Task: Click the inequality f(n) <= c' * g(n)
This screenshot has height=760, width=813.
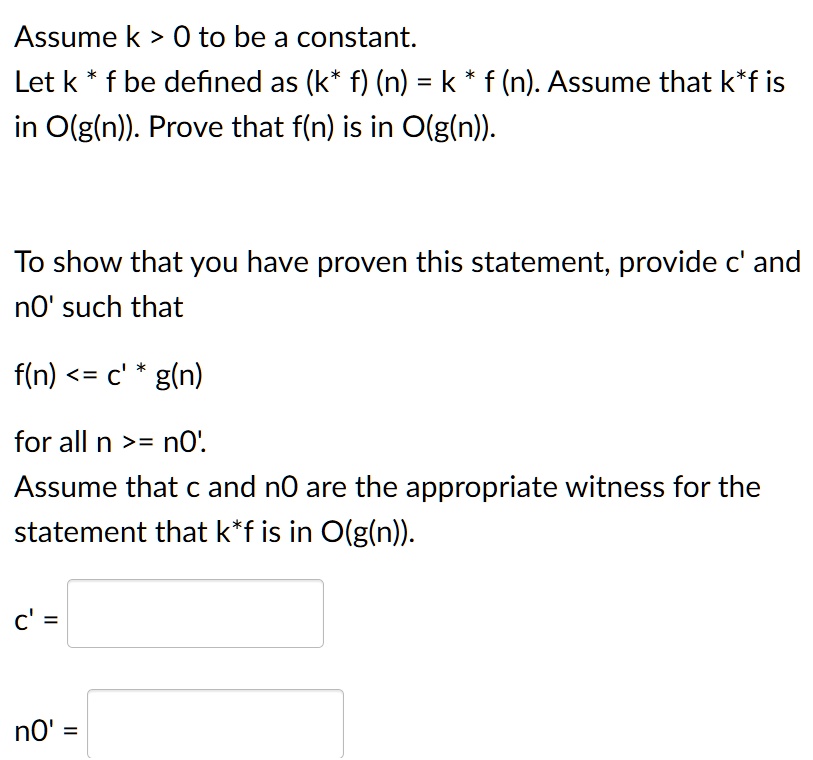Action: tap(108, 374)
